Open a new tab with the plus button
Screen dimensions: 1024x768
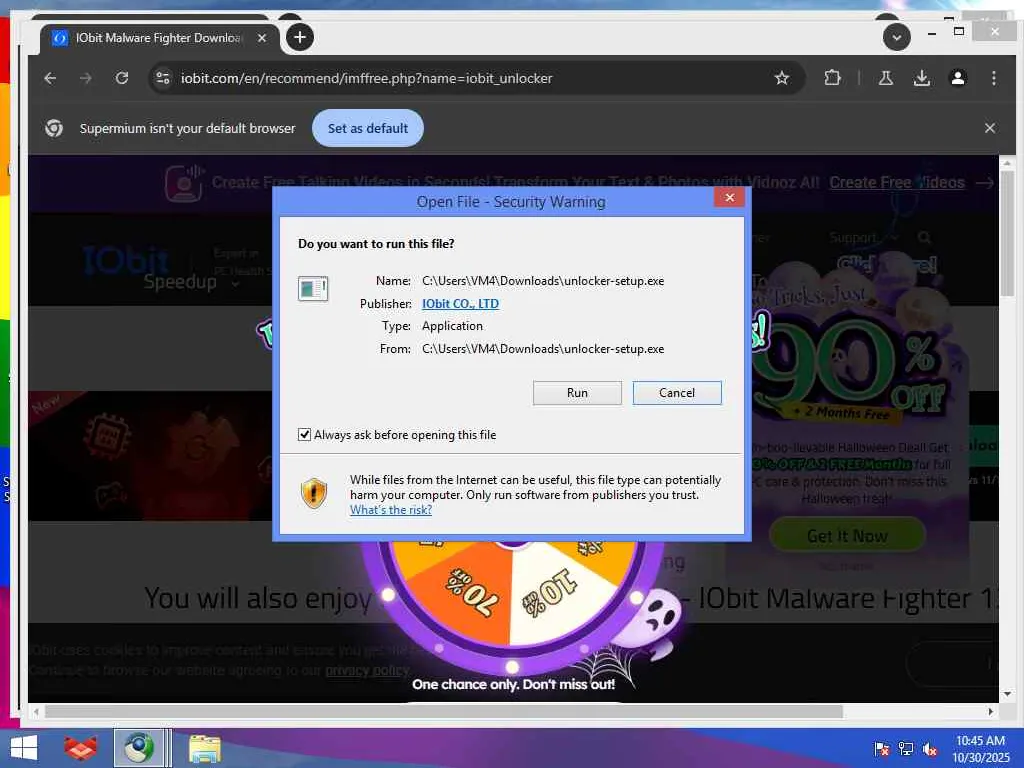(300, 37)
